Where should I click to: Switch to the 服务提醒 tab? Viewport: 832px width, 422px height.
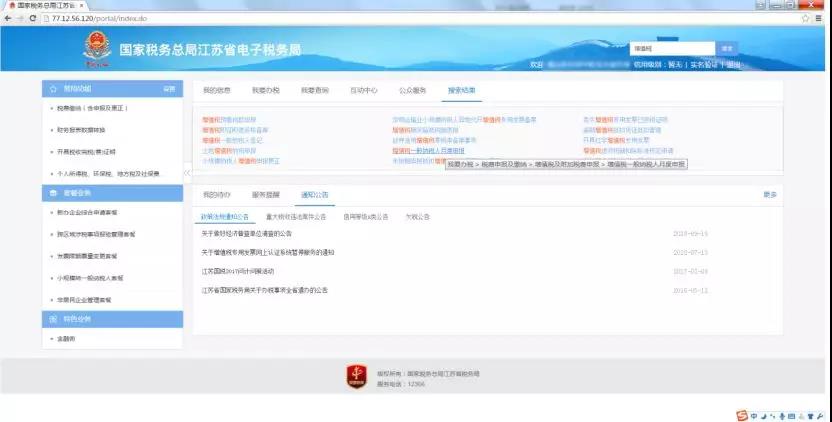(265, 195)
